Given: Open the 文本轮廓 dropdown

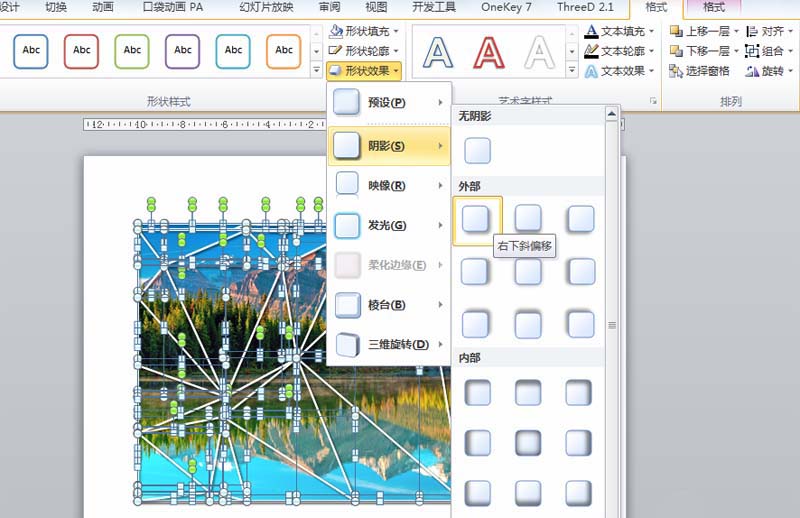Looking at the screenshot, I should (x=619, y=51).
